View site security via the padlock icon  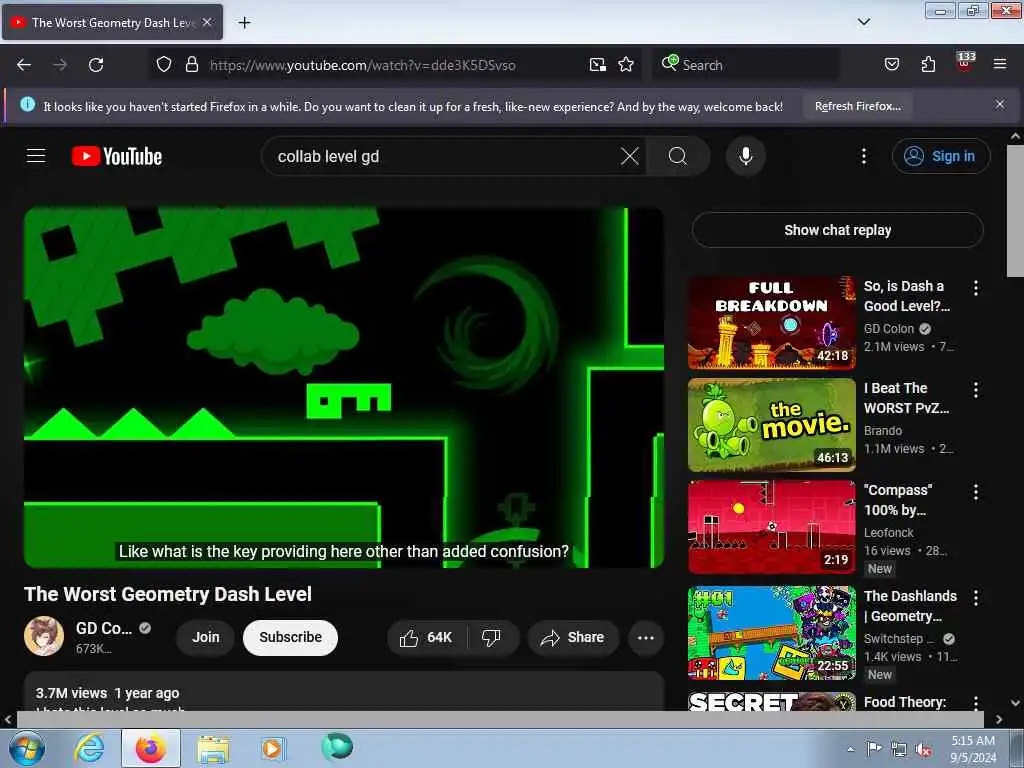pyautogui.click(x=191, y=65)
